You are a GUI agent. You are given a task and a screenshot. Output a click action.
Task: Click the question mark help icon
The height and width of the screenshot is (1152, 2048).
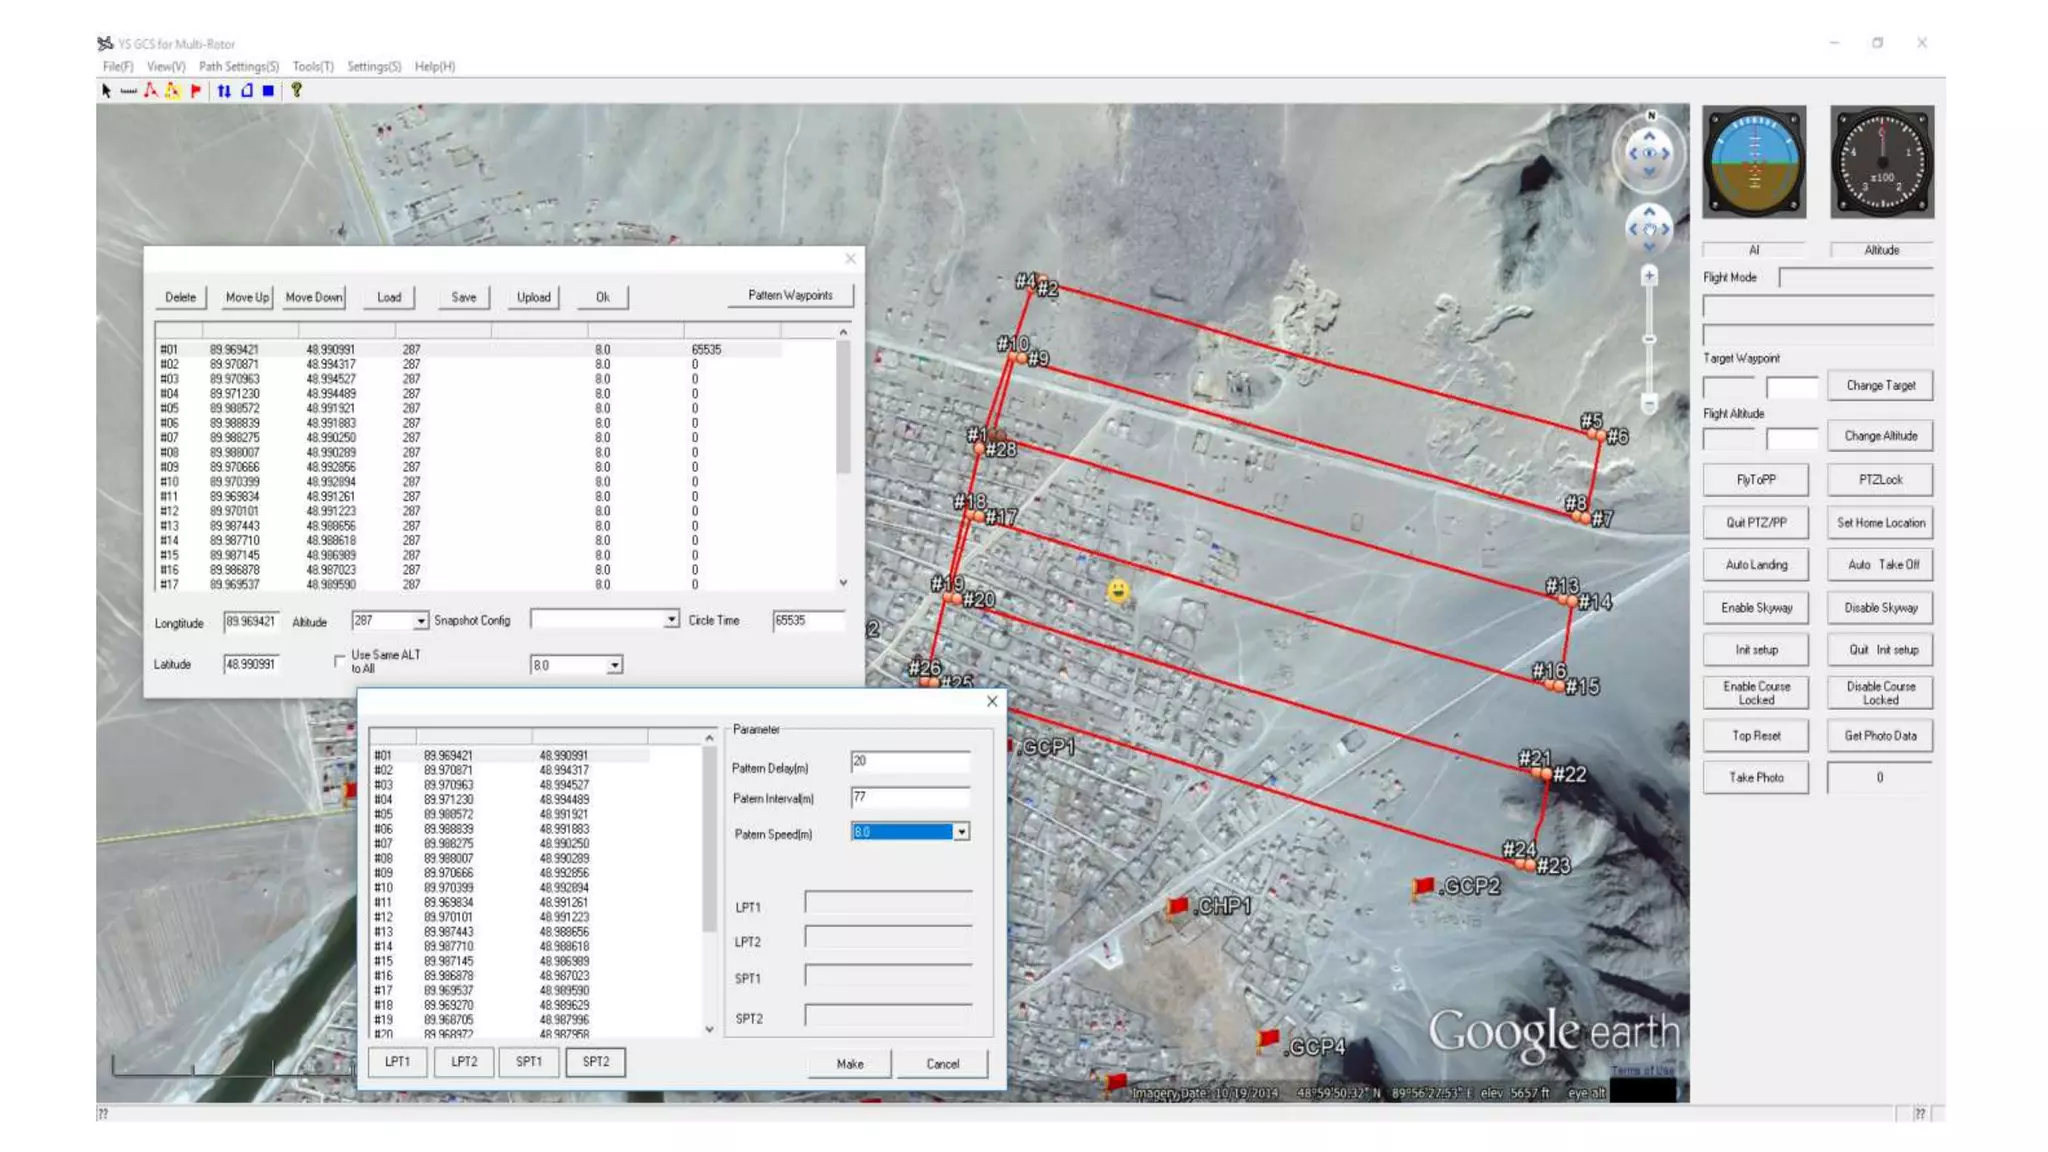[296, 91]
